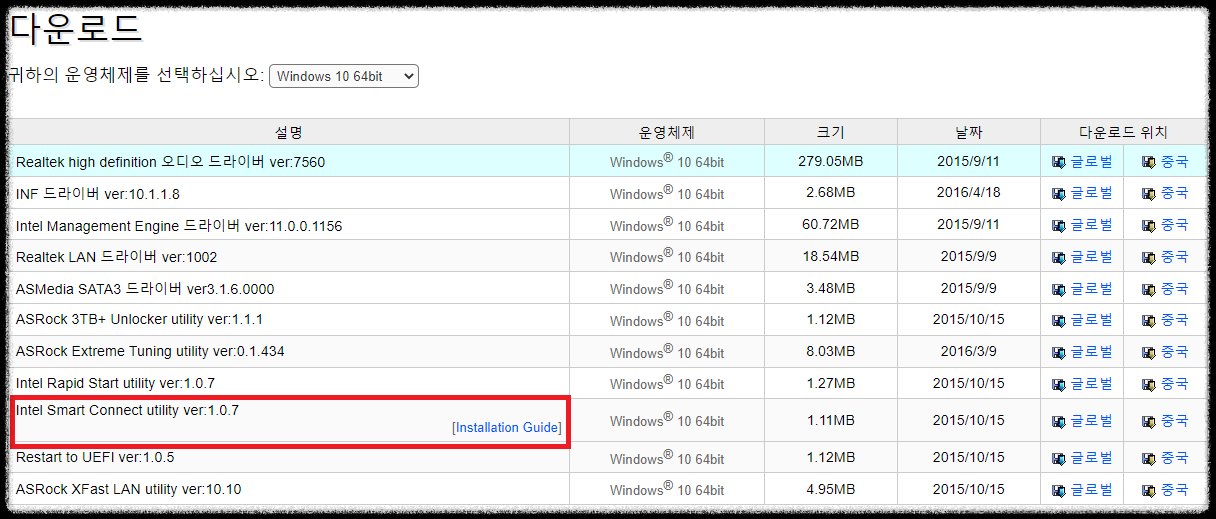Click the 다운로드 위치 column header
The width and height of the screenshot is (1216, 519).
(x=1124, y=132)
